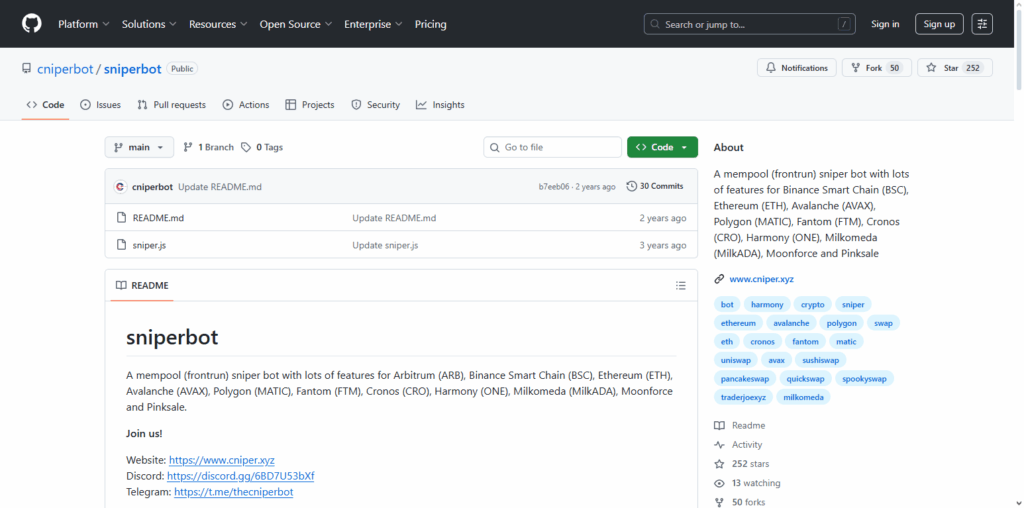Open the Pull requests tab
The width and height of the screenshot is (1024, 508).
(171, 105)
